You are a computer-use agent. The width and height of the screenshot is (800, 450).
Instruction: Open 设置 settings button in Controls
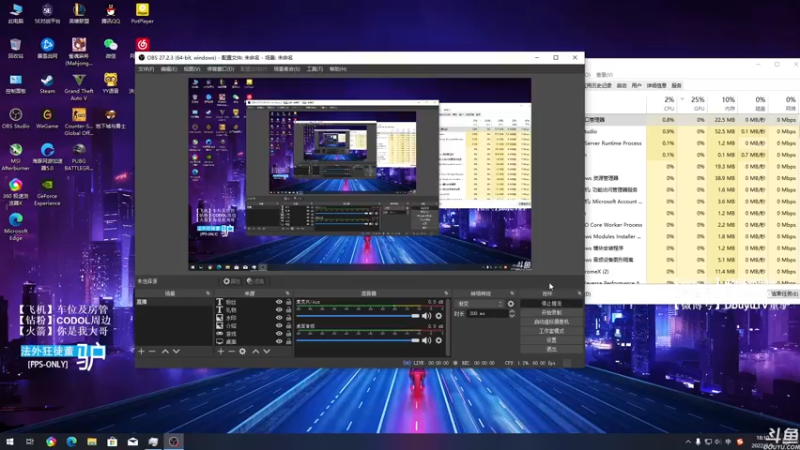[x=552, y=340]
